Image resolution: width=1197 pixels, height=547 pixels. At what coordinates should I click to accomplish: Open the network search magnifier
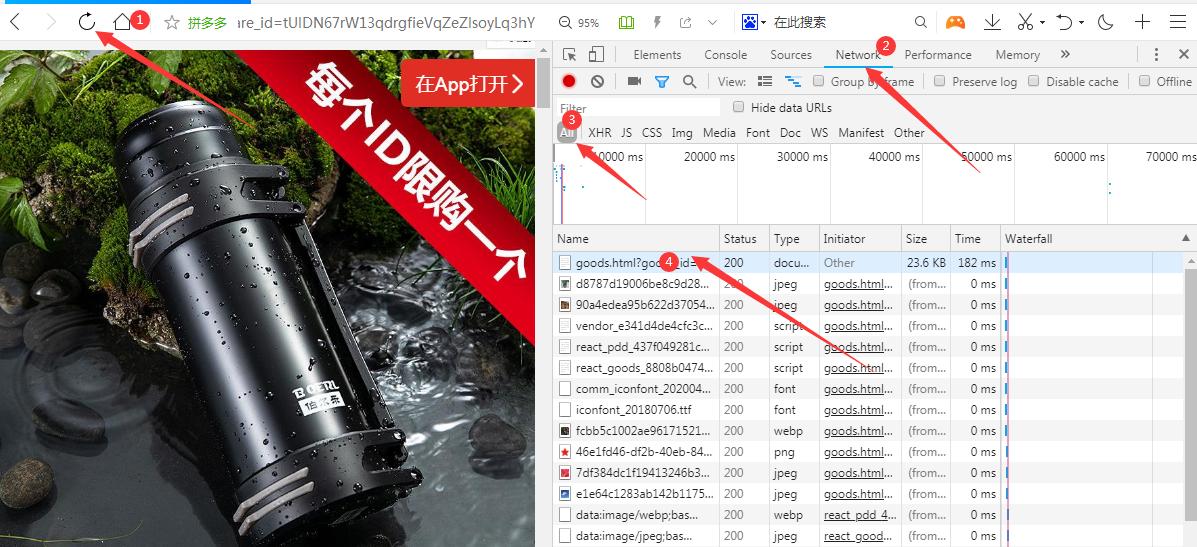(x=689, y=81)
